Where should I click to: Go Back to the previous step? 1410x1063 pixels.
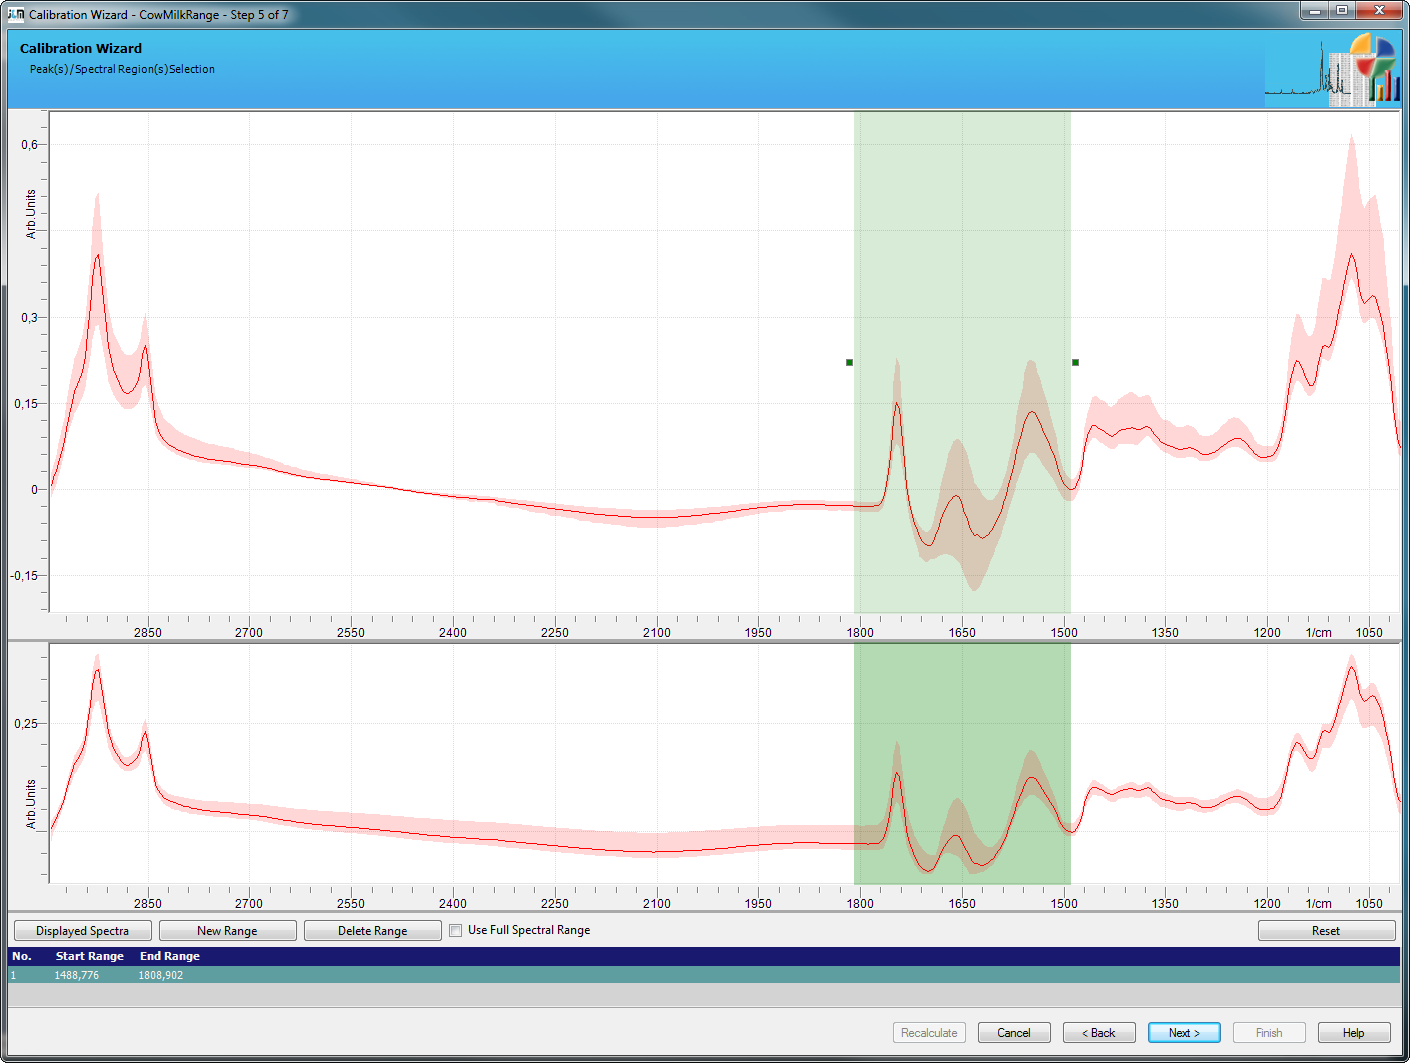(x=1099, y=1033)
